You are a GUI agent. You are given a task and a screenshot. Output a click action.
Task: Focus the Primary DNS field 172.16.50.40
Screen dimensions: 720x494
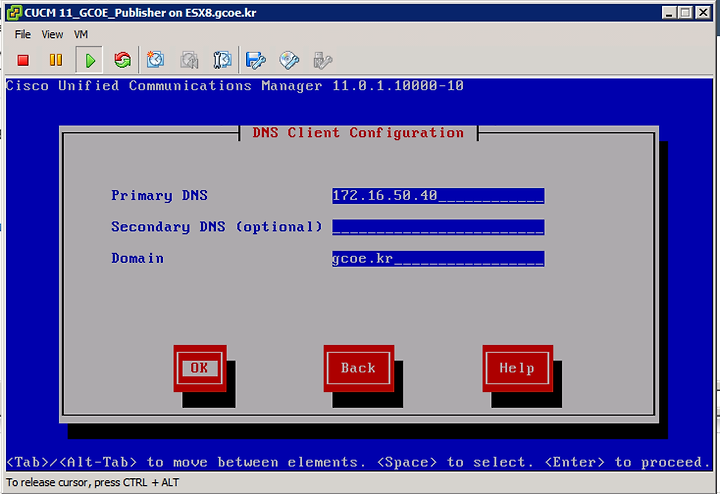point(438,196)
